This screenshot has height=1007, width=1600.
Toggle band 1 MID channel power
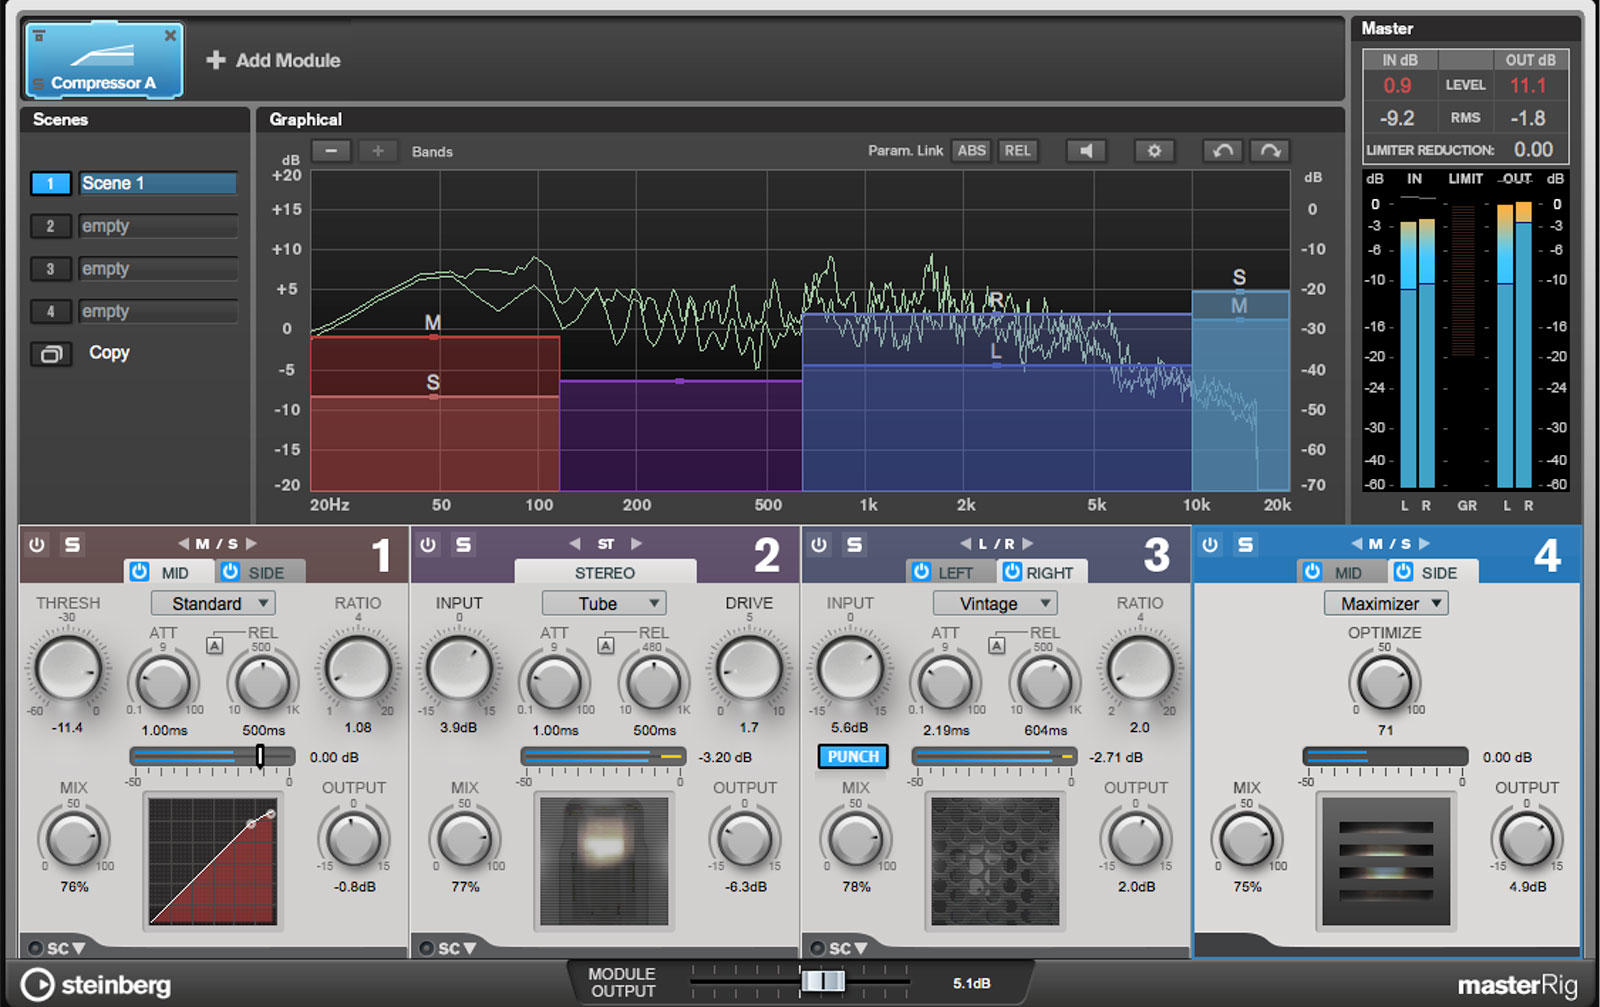[139, 572]
